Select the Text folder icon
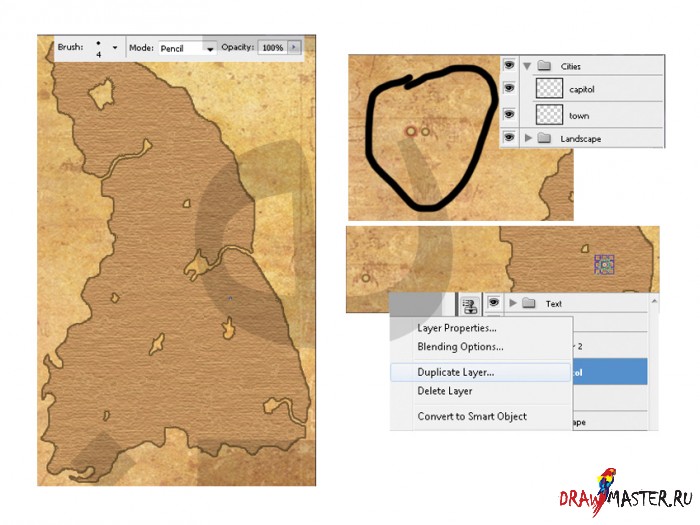The height and width of the screenshot is (525, 700). click(x=529, y=303)
